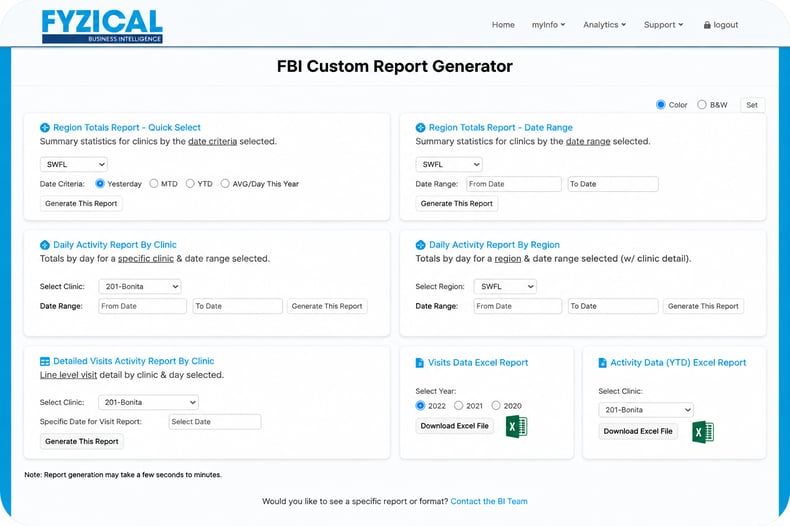Select AVG/Day This Year option
The image size is (790, 526).
point(225,183)
